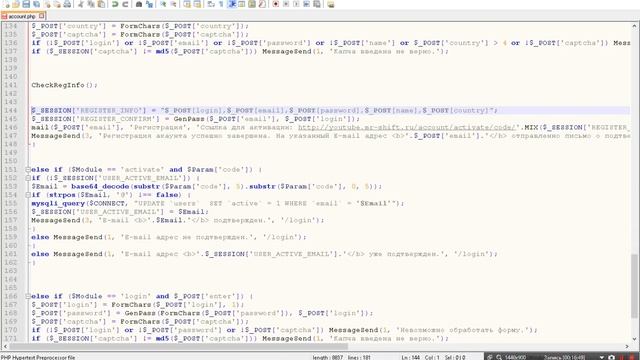Click the Save recorded macro icon

317,4
